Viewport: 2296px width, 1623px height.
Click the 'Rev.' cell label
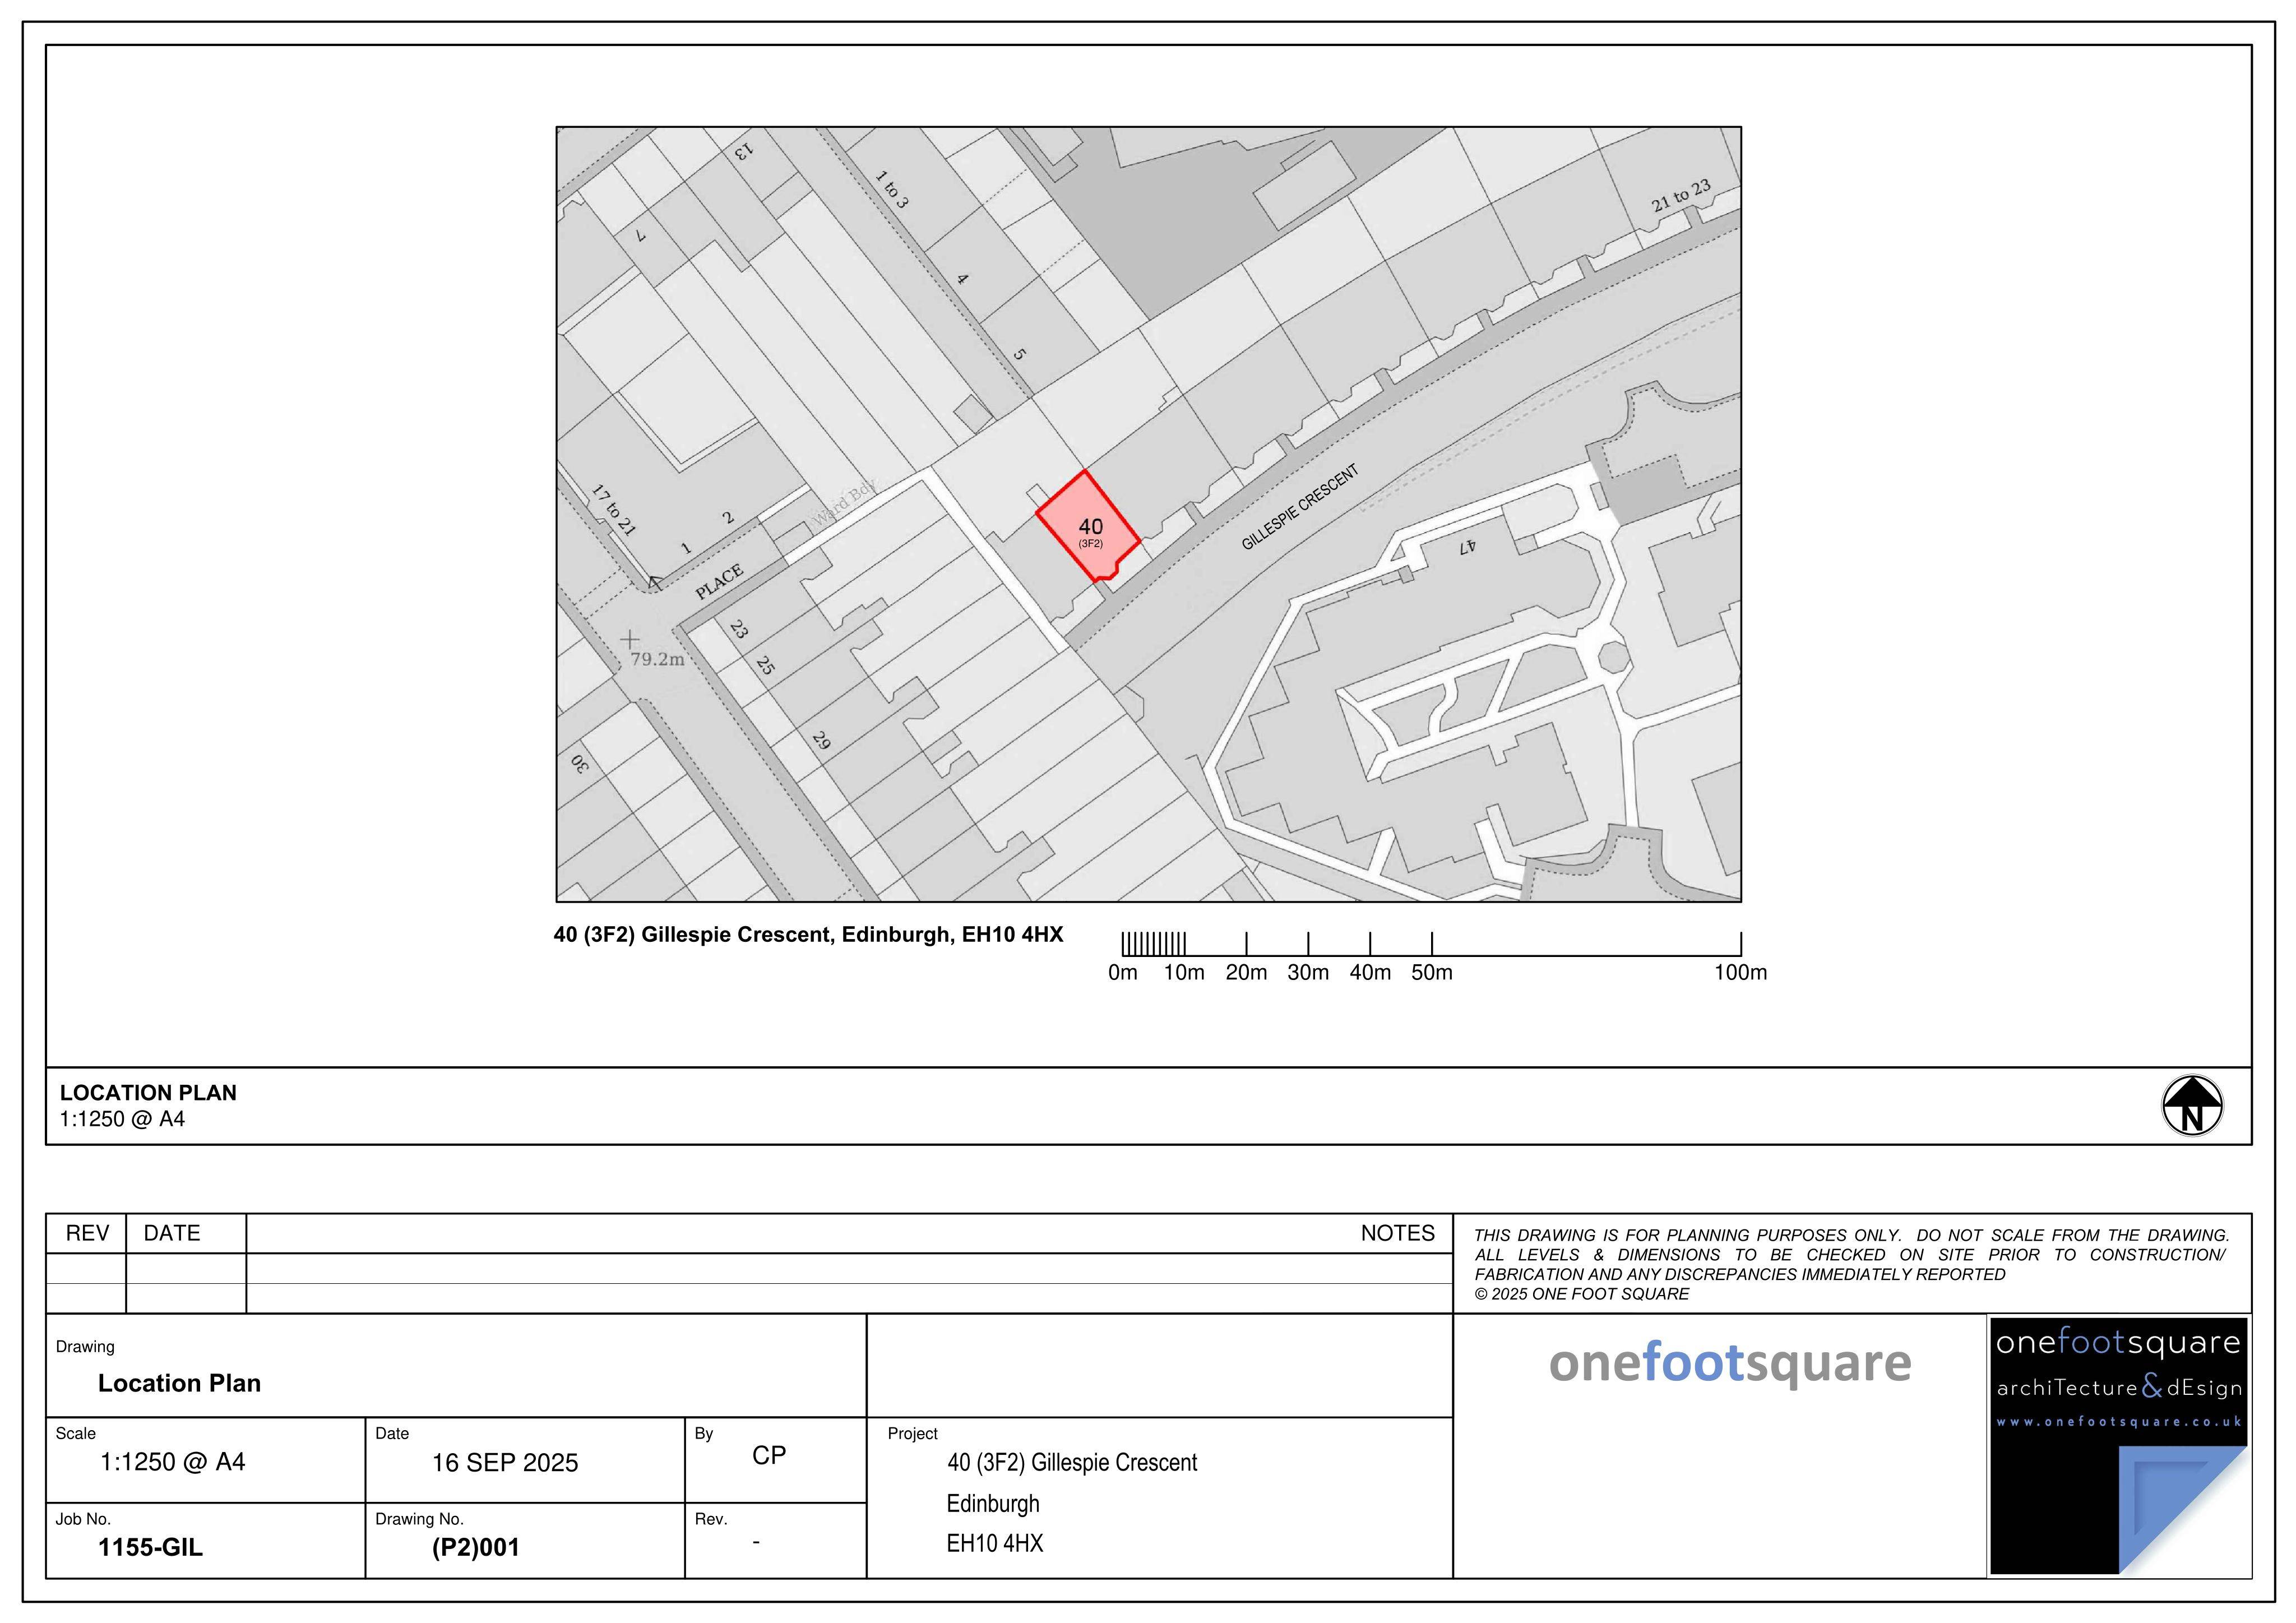pyautogui.click(x=710, y=1519)
